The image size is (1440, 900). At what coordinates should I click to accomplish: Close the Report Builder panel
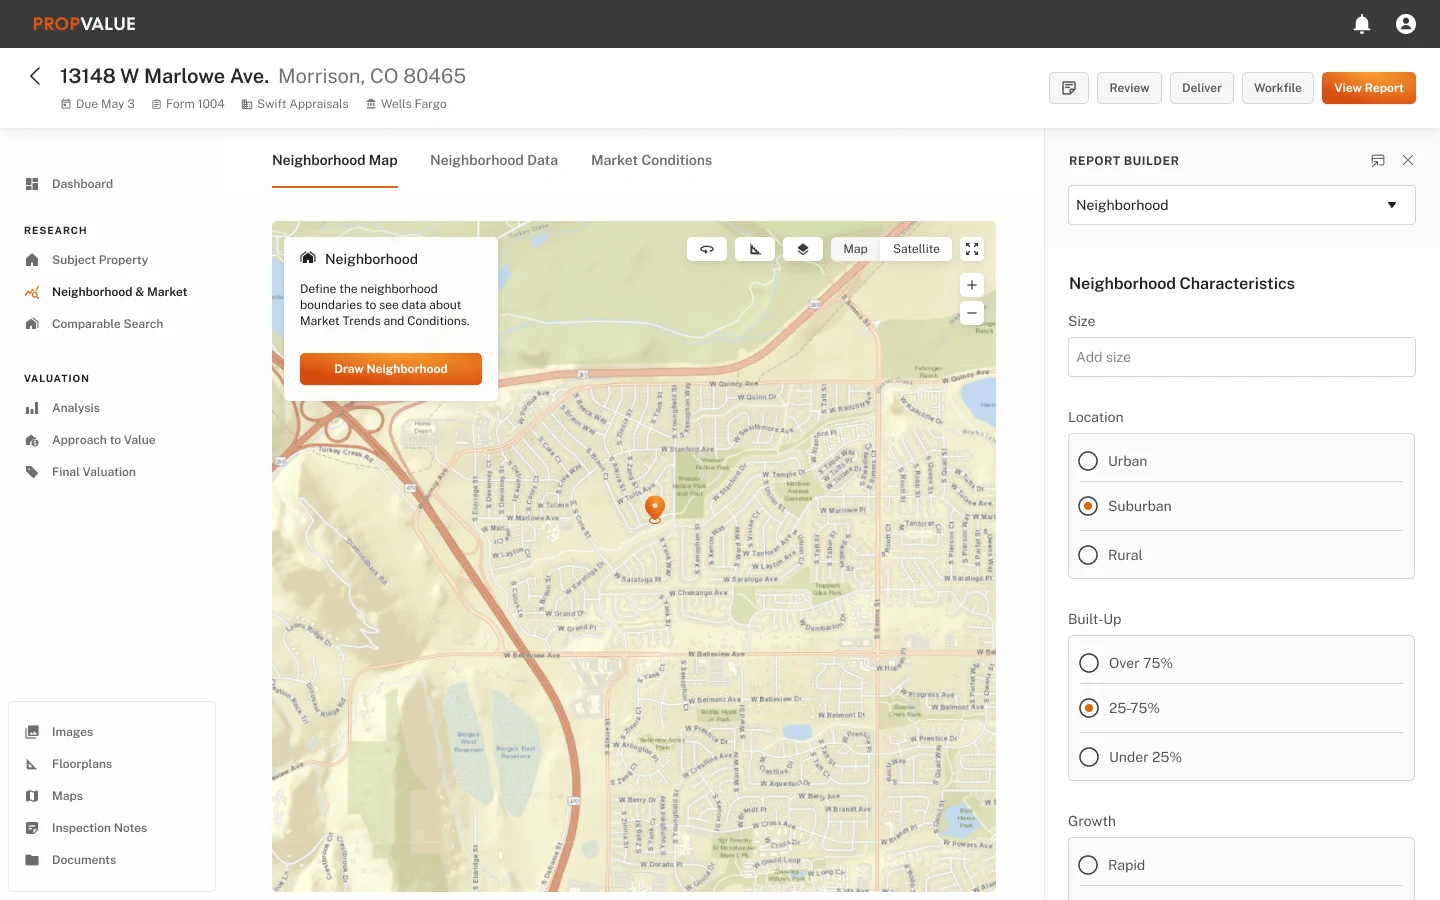(x=1408, y=160)
